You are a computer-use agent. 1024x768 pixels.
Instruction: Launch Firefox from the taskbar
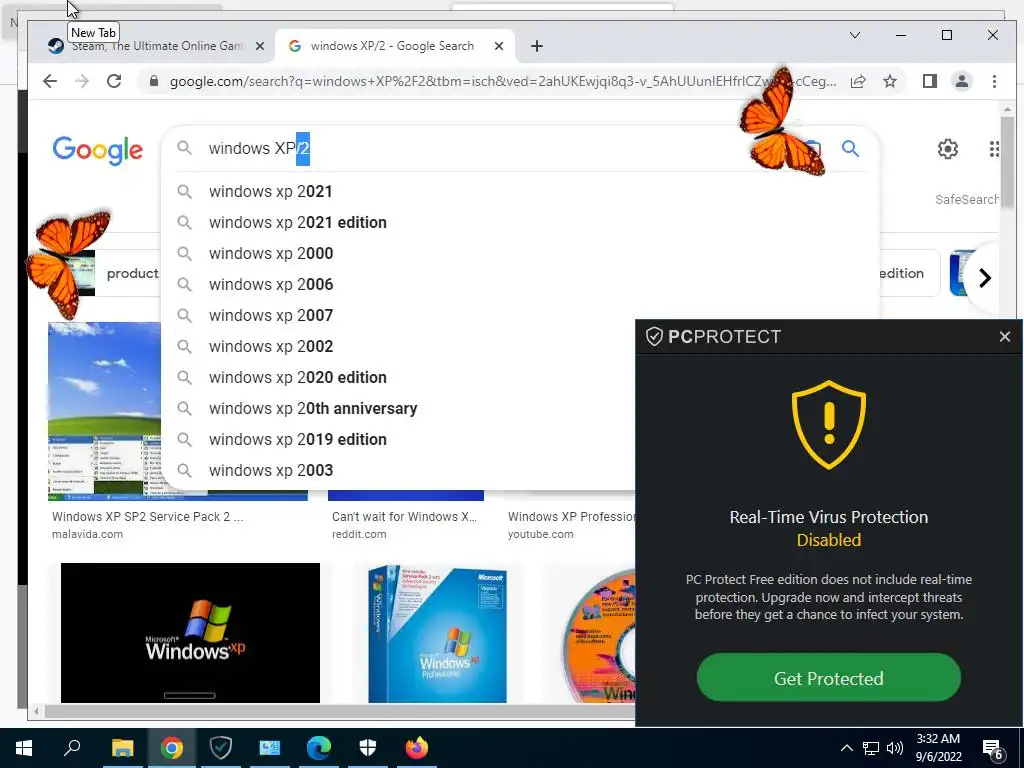(417, 748)
